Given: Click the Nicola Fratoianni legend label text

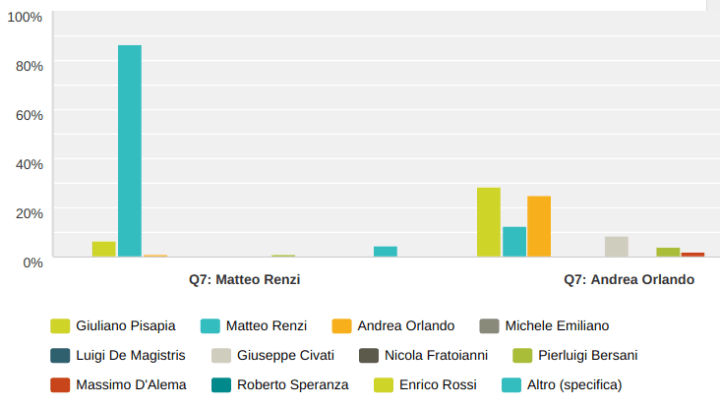Looking at the screenshot, I should [436, 355].
